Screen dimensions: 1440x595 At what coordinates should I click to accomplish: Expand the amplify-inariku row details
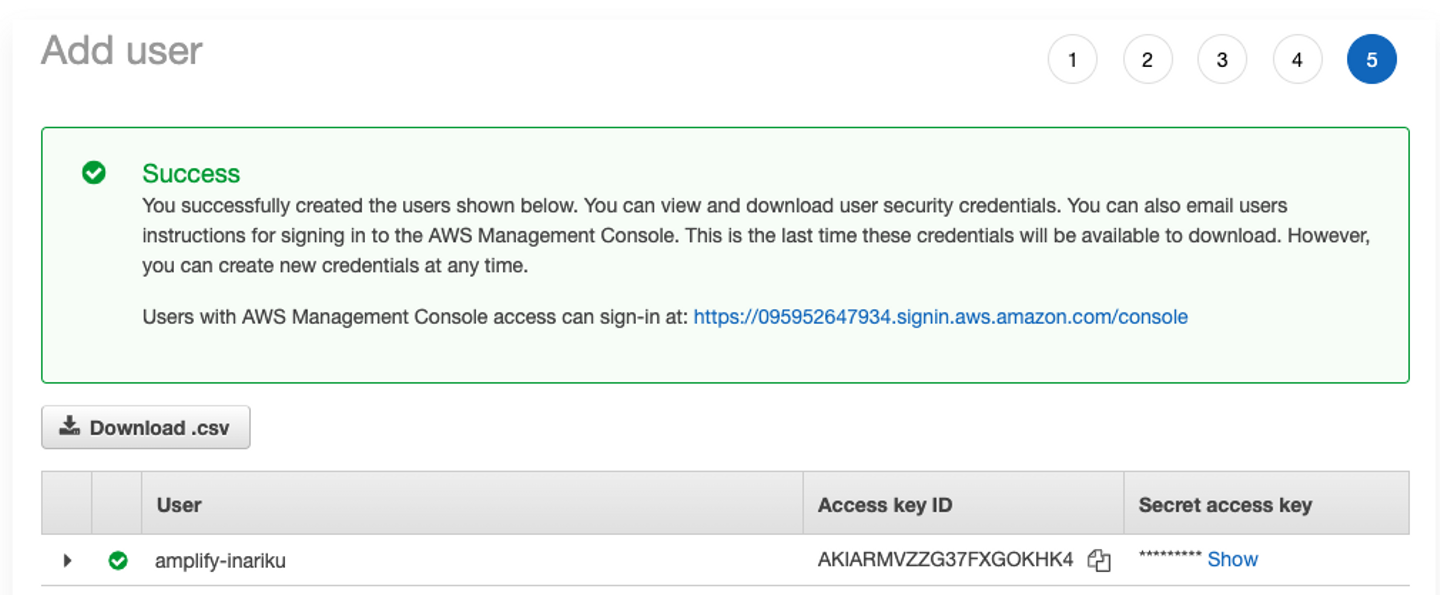(x=67, y=561)
